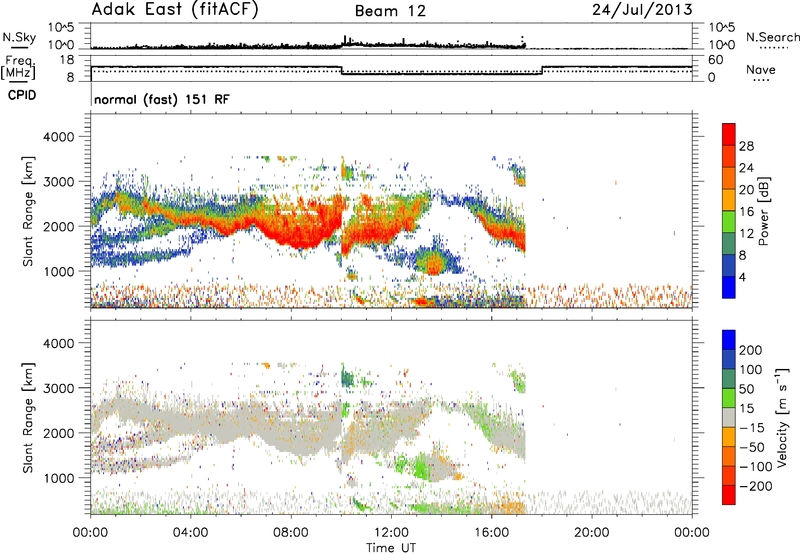Click the frequency line step-down near 10:00
This screenshot has width=800, height=554.
click(341, 70)
